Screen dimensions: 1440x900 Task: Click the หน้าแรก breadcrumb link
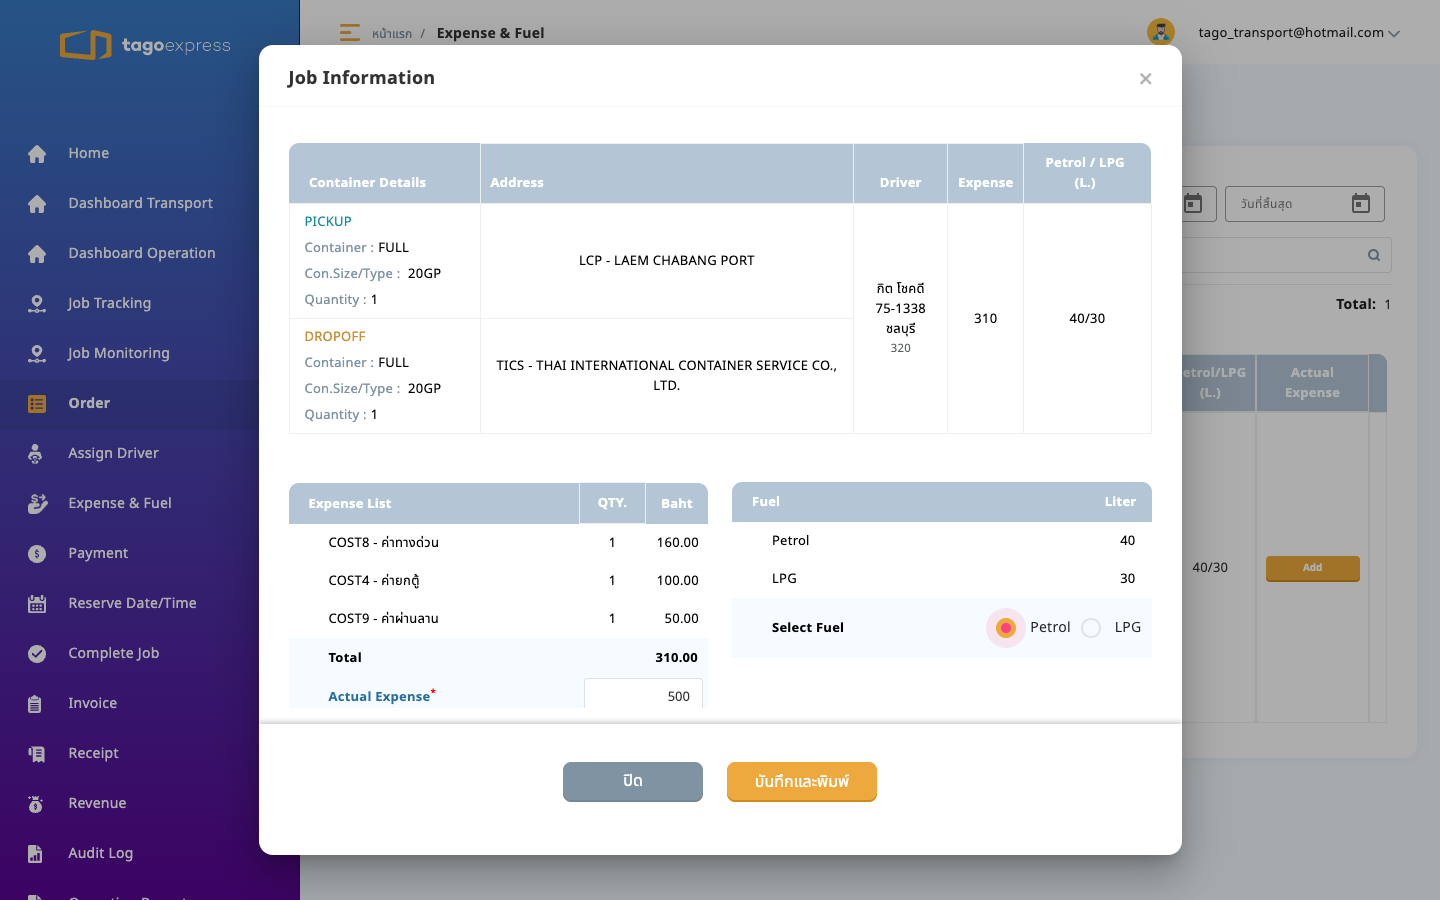click(392, 34)
